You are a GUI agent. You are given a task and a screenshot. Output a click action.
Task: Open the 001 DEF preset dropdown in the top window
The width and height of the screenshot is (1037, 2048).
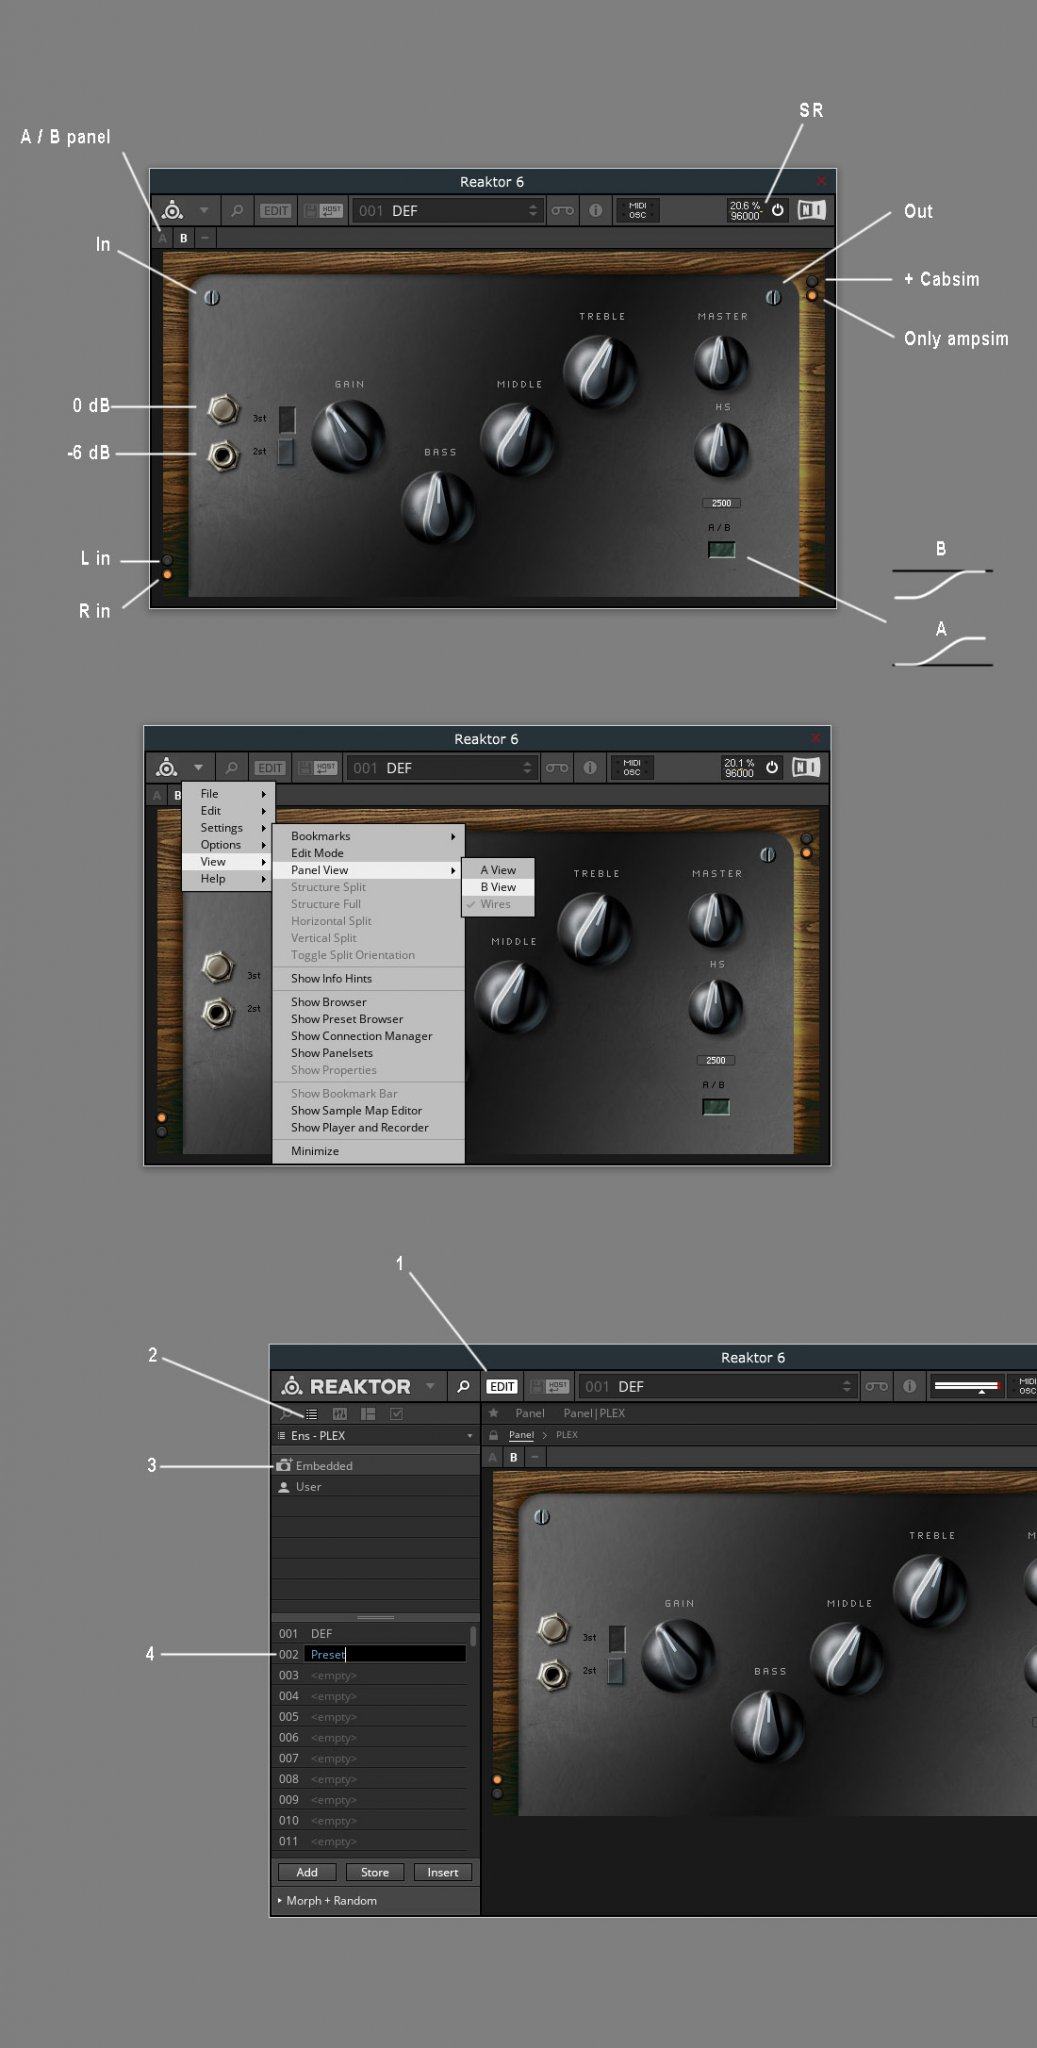coord(448,210)
